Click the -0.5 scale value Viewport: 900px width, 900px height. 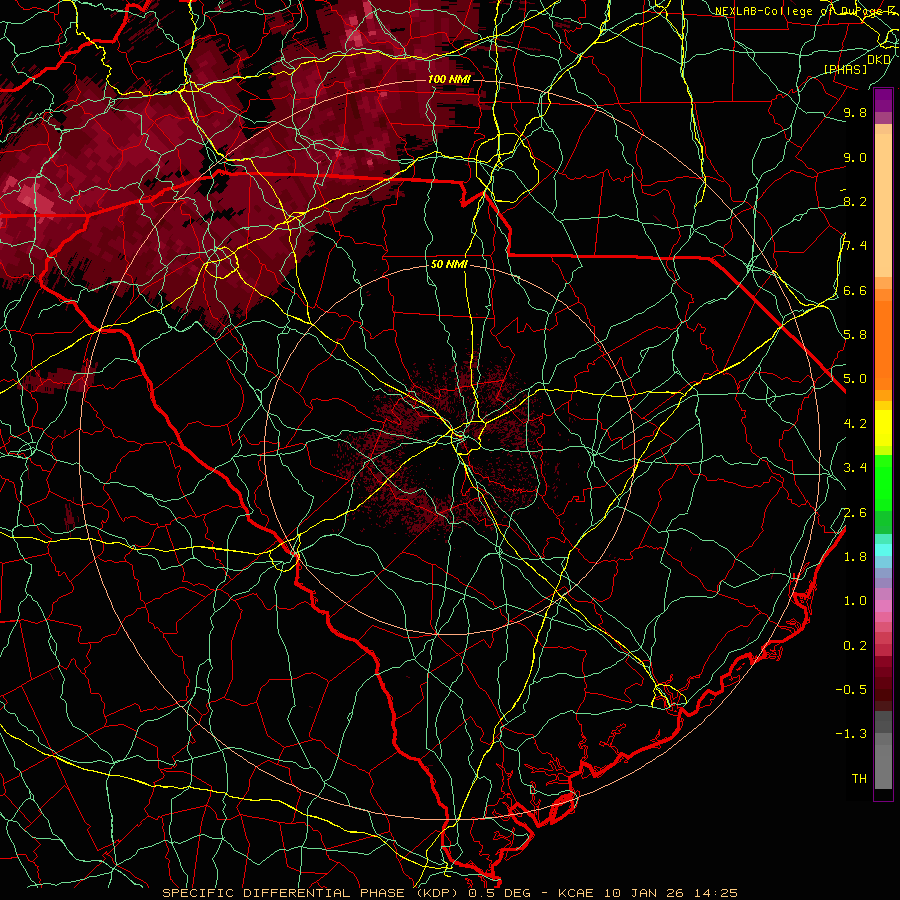pos(851,690)
